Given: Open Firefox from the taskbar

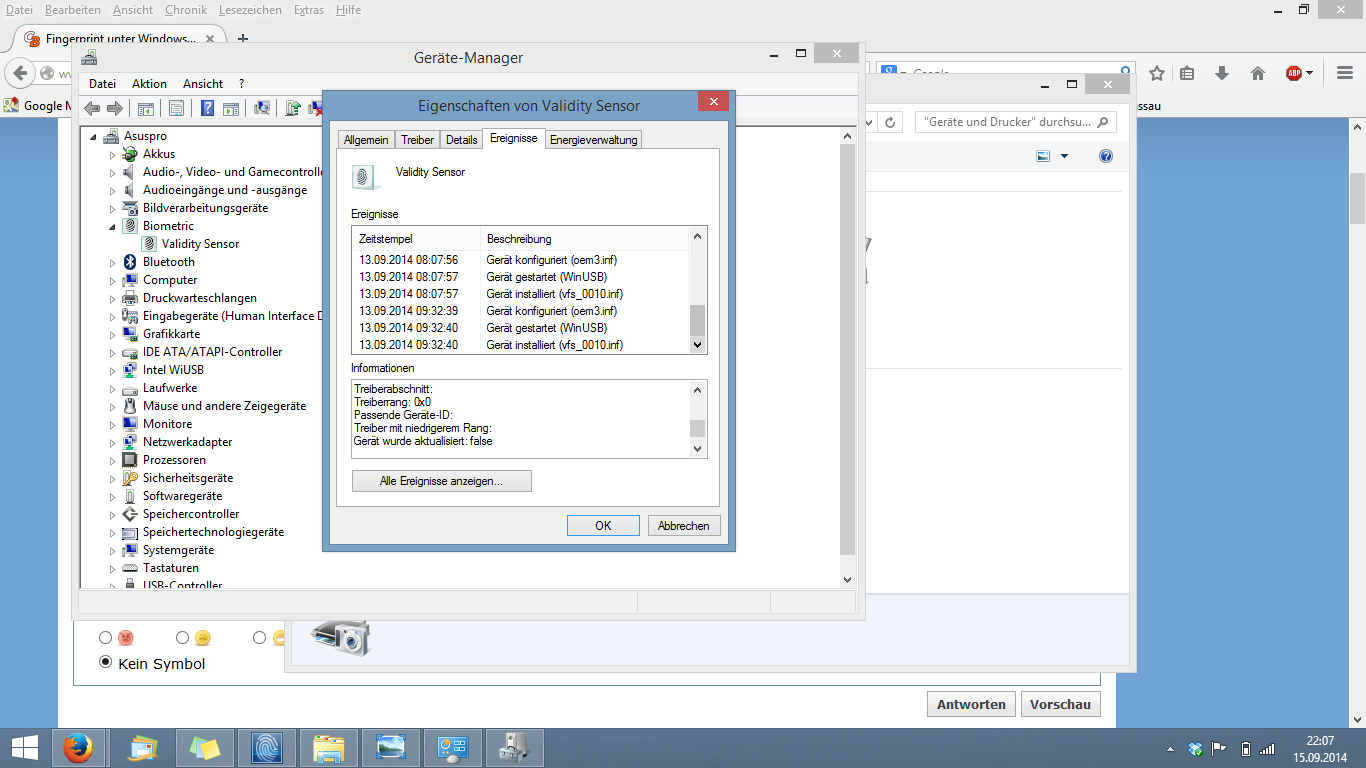Looking at the screenshot, I should tap(78, 747).
